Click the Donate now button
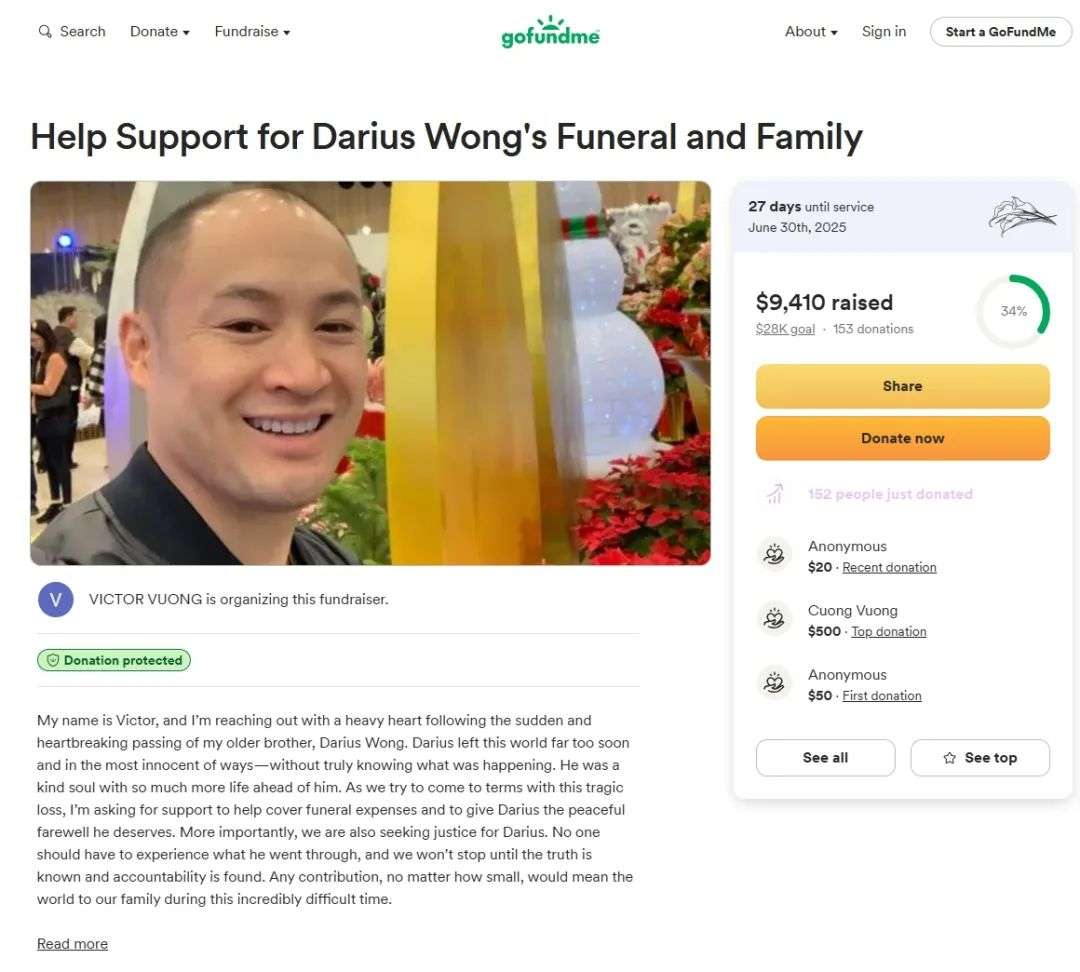Viewport: 1080px width, 972px height. (x=902, y=438)
